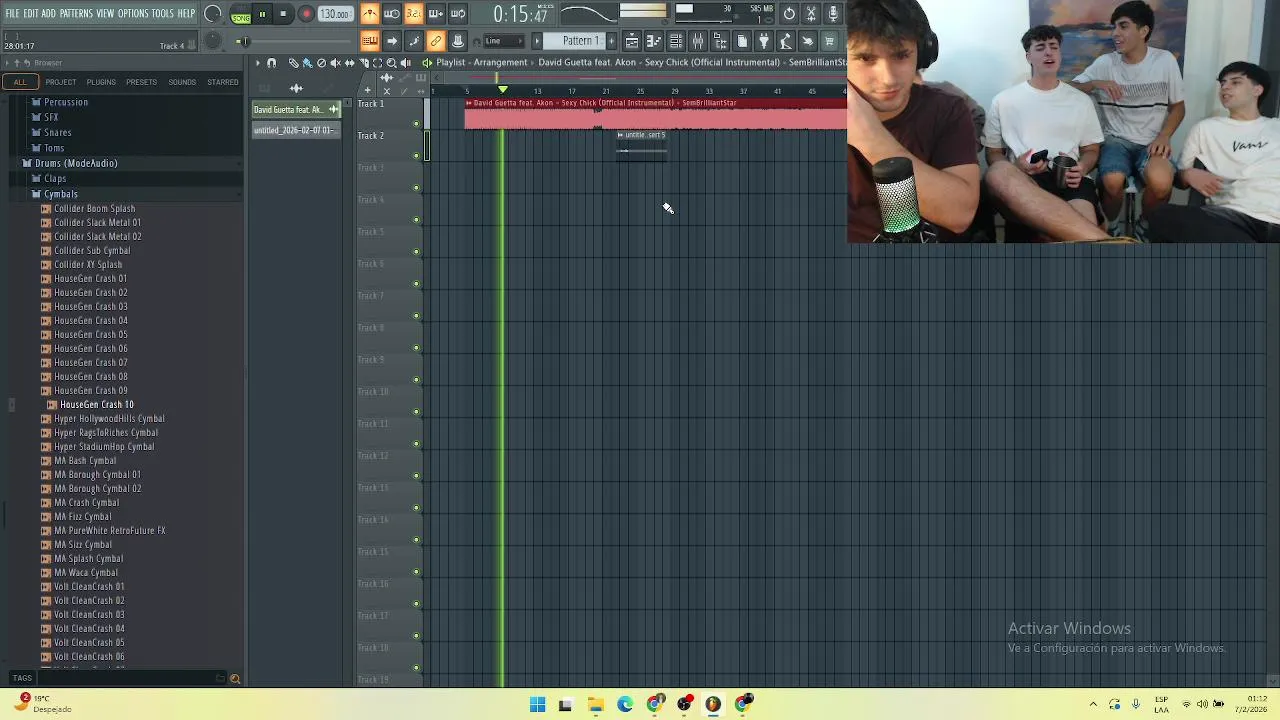The image size is (1280, 720).
Task: Click the Sexy Chick audio clip on Track 1
Action: [x=656, y=115]
